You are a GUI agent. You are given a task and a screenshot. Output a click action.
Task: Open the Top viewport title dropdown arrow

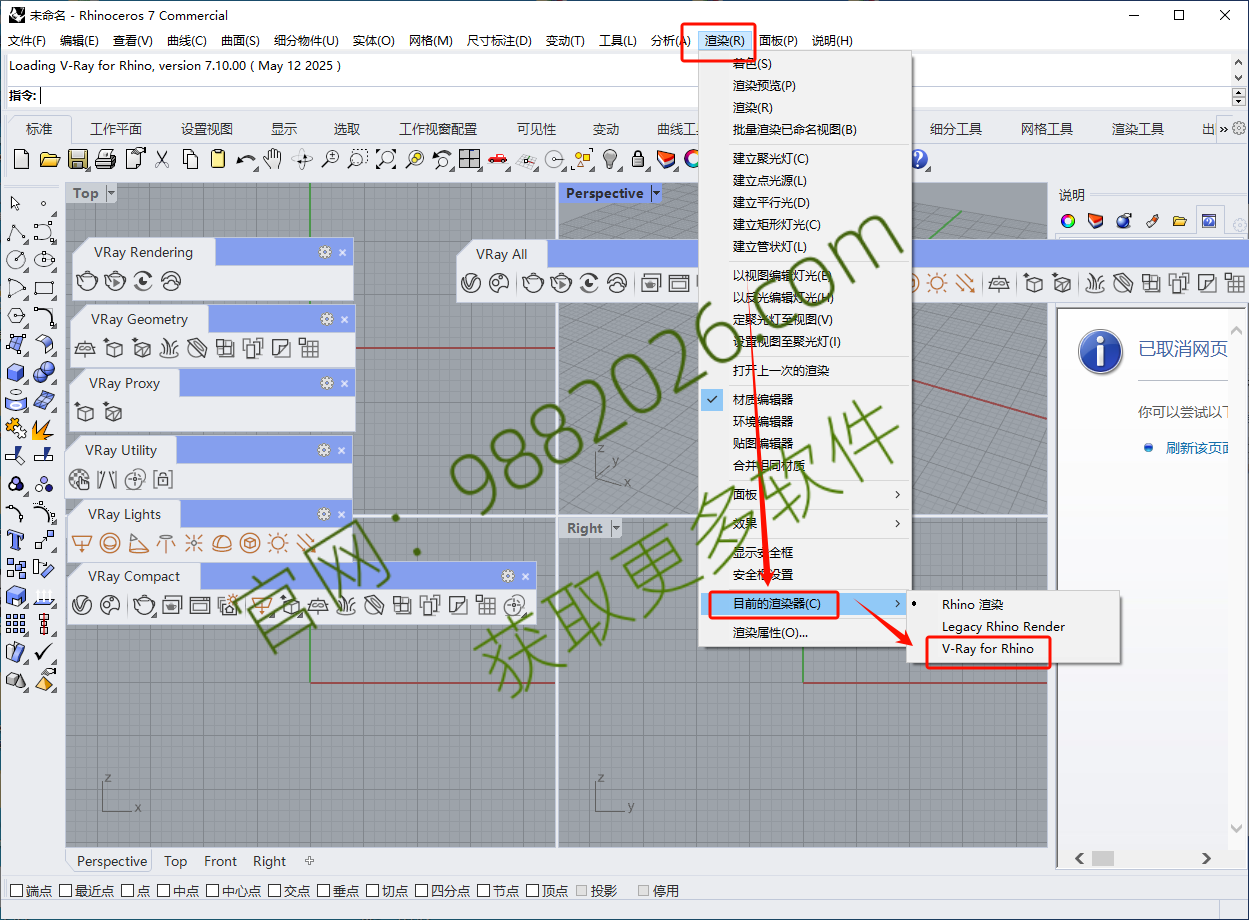click(111, 193)
